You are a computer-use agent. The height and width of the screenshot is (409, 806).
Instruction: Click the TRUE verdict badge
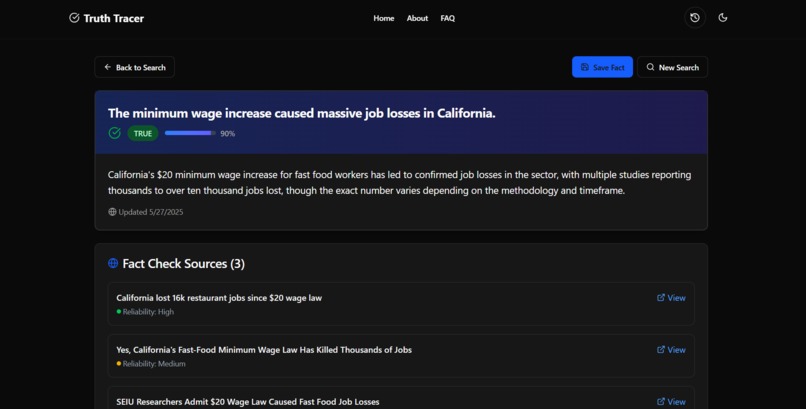143,134
